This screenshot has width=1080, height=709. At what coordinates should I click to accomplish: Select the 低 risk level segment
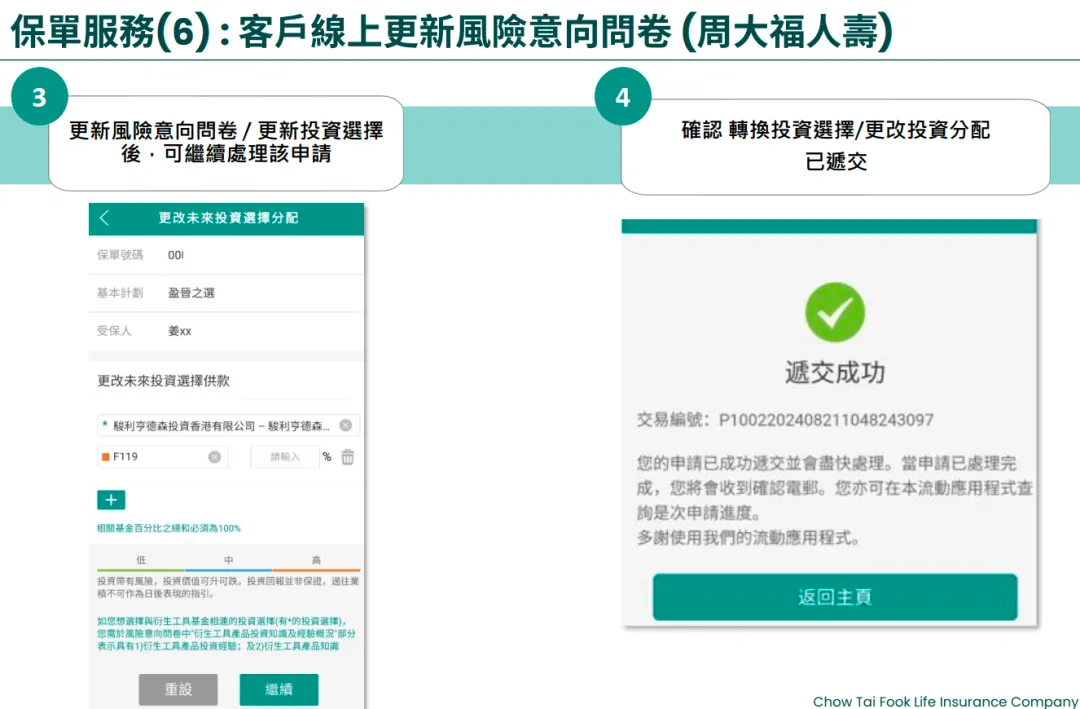pyautogui.click(x=141, y=560)
